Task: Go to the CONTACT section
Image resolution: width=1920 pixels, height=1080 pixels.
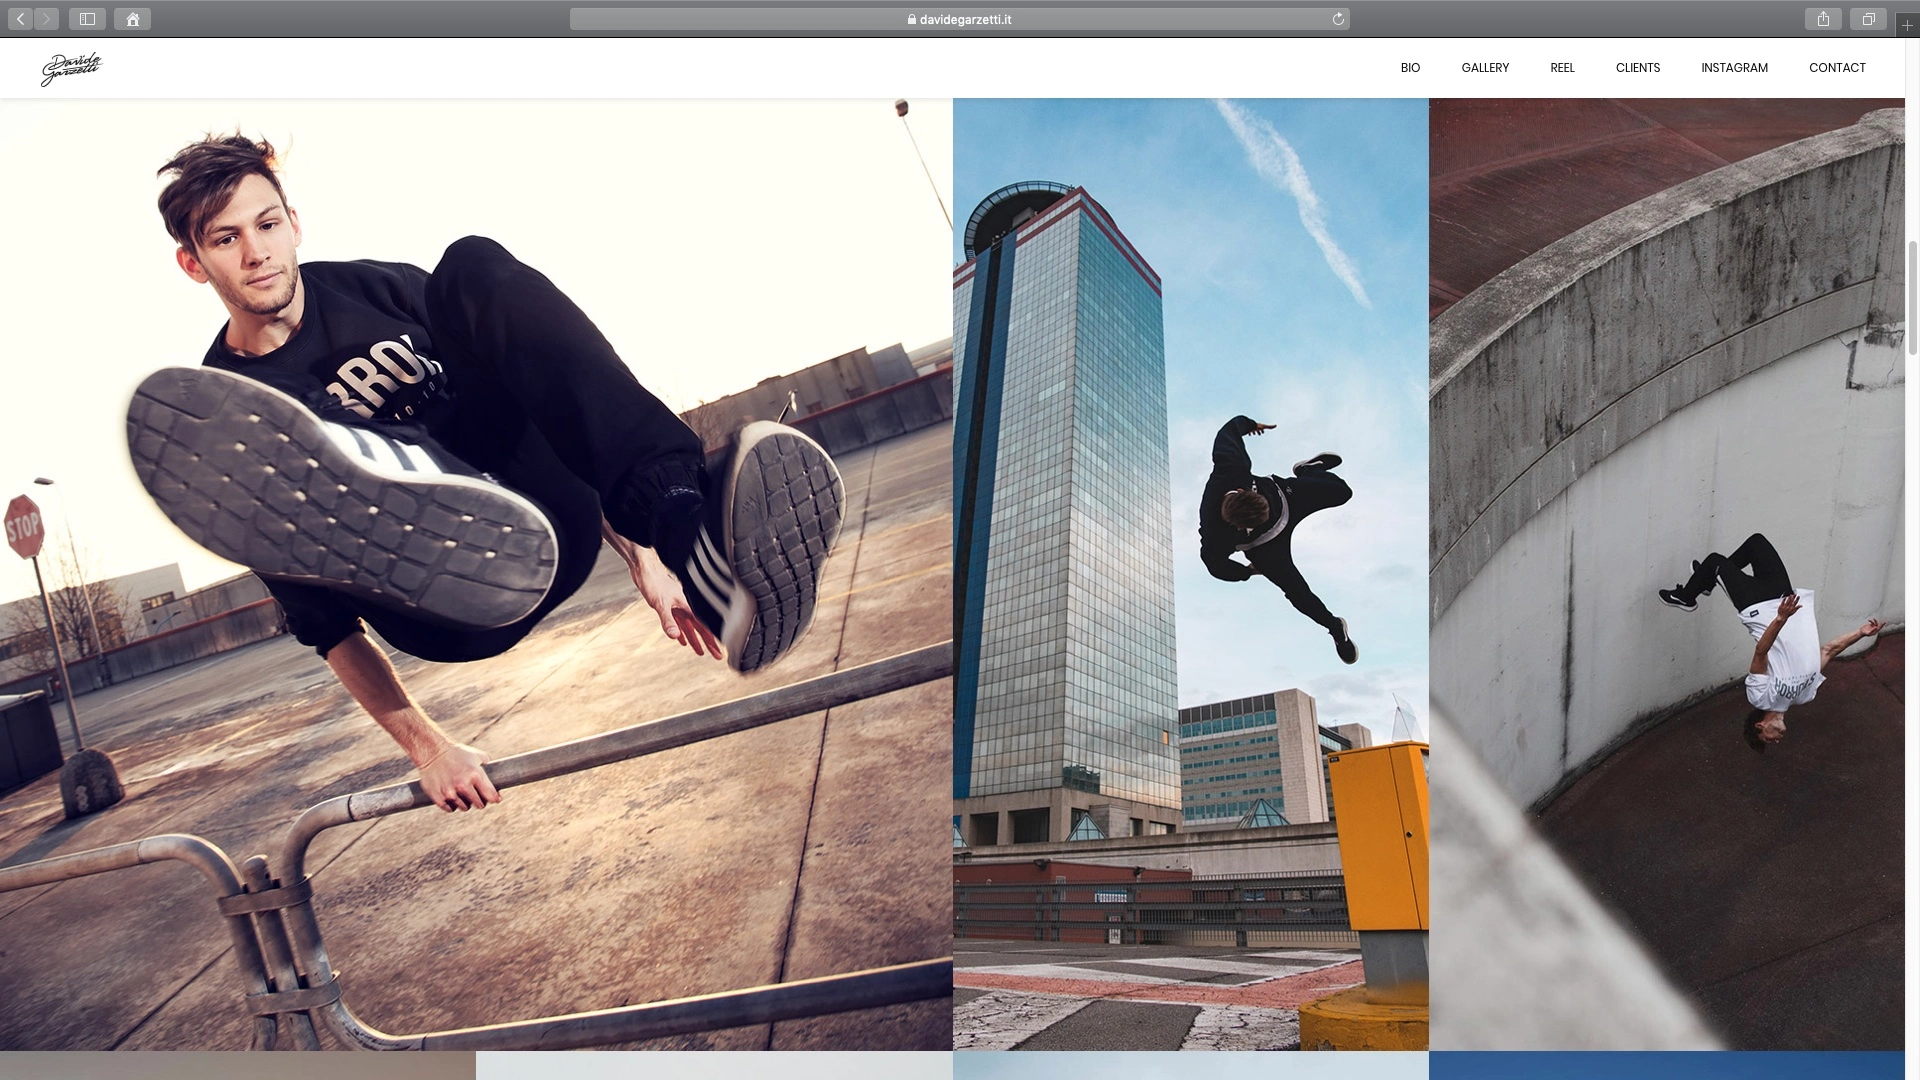Action: click(x=1837, y=68)
